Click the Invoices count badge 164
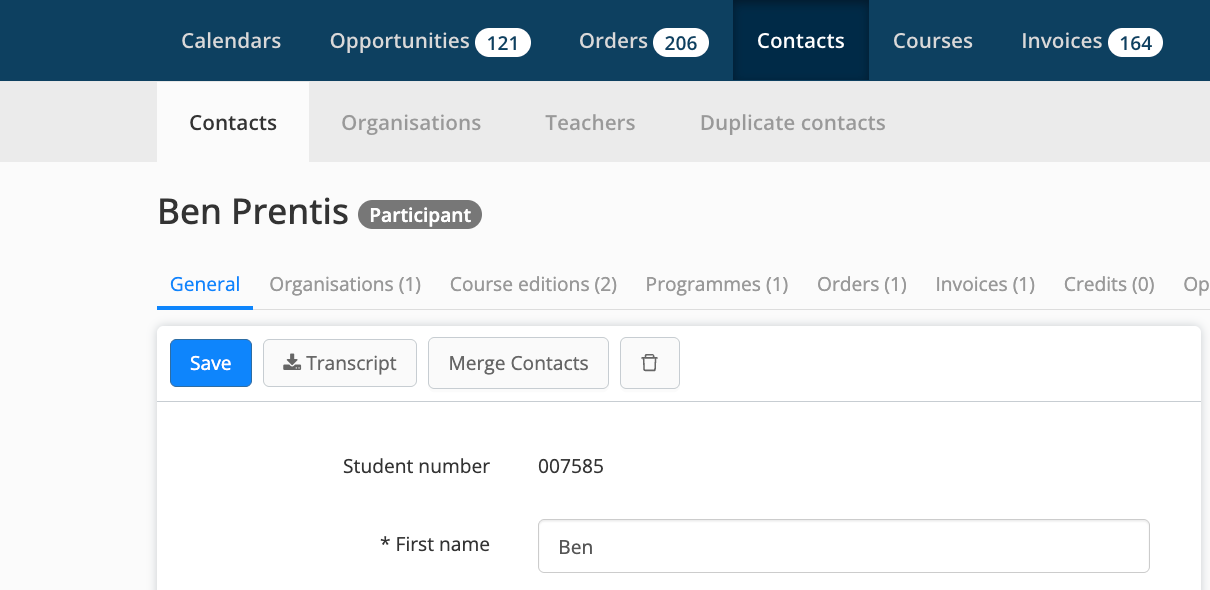Screen dimensions: 1210x590 [1136, 43]
